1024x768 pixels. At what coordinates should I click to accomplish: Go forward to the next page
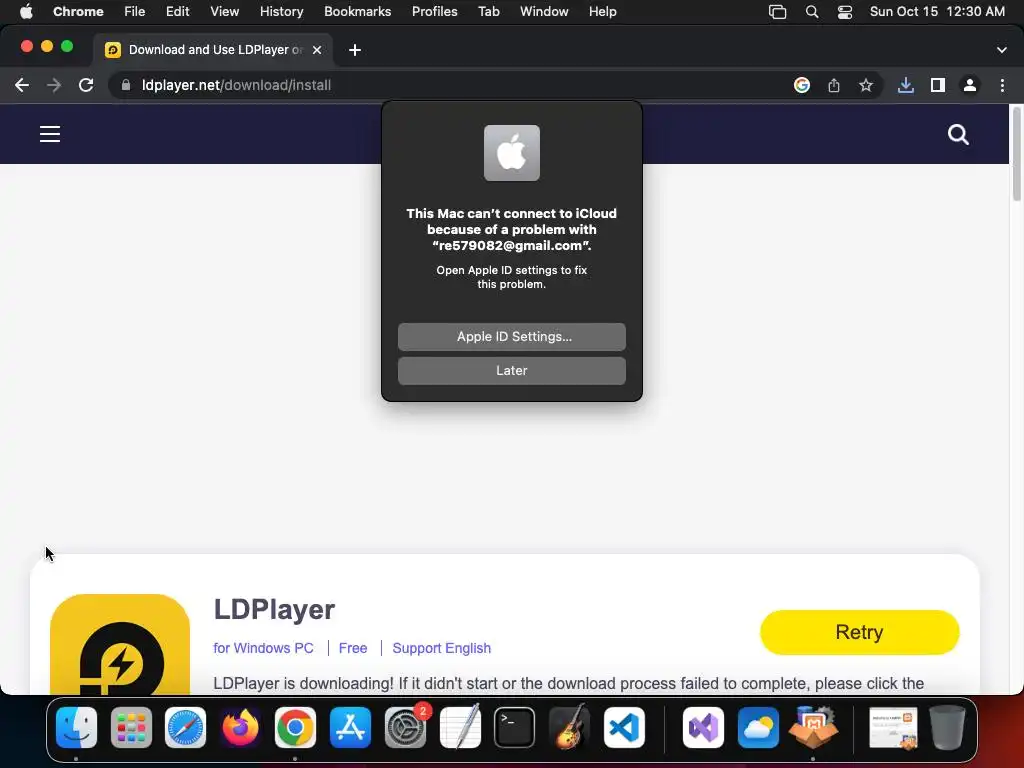(x=54, y=85)
